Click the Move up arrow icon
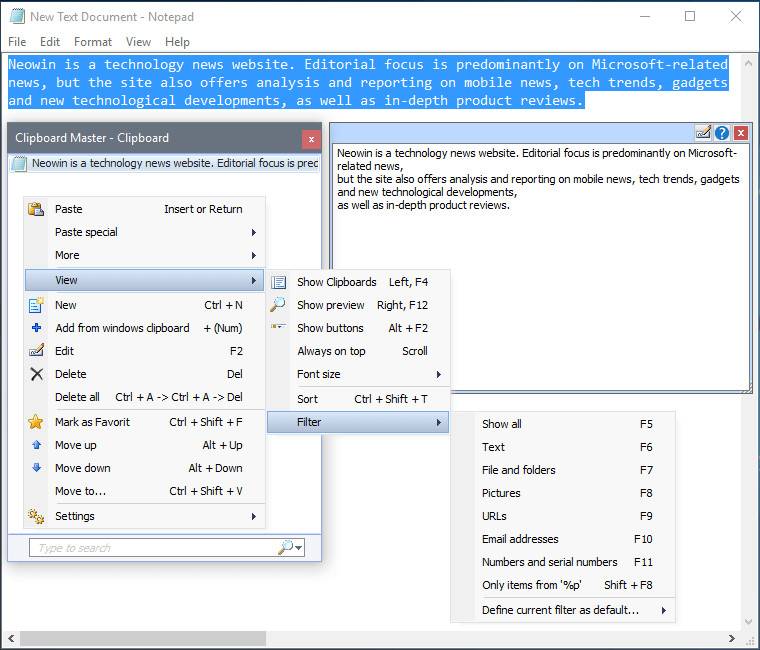The height and width of the screenshot is (650, 760). [37, 445]
